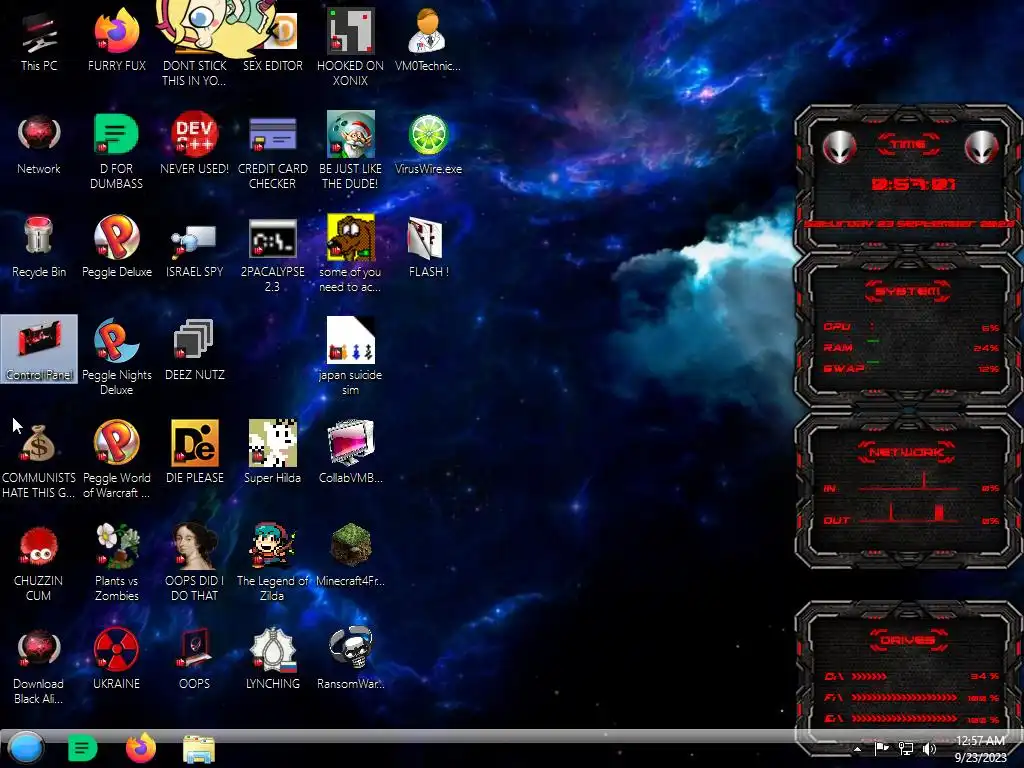Launch the Plants vs Zombies shortcut
Screen dimensions: 1024x768
point(117,563)
